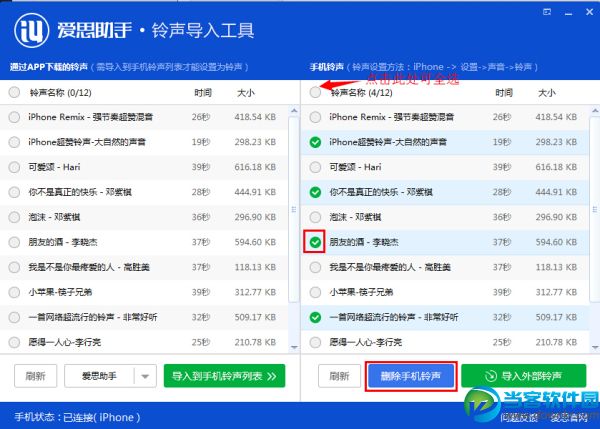Click left duration cell 32秒

201,317
